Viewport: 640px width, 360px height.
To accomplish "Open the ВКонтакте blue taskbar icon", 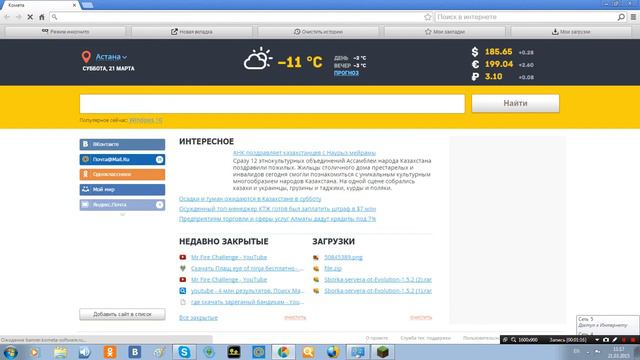I will (135, 352).
